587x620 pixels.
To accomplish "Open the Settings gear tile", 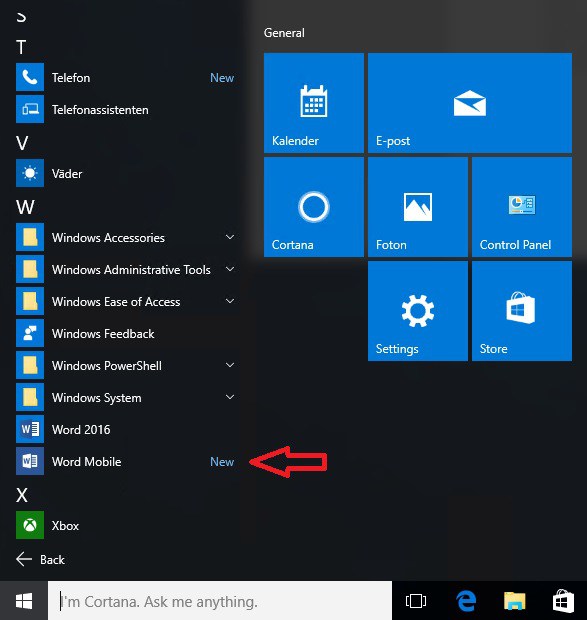I will pyautogui.click(x=418, y=311).
